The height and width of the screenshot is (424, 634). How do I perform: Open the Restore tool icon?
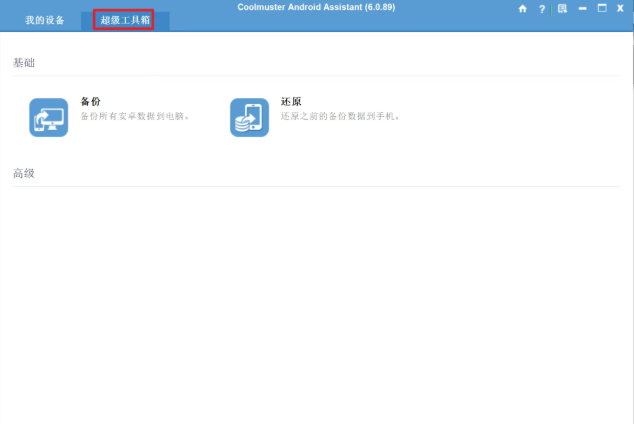tap(249, 117)
